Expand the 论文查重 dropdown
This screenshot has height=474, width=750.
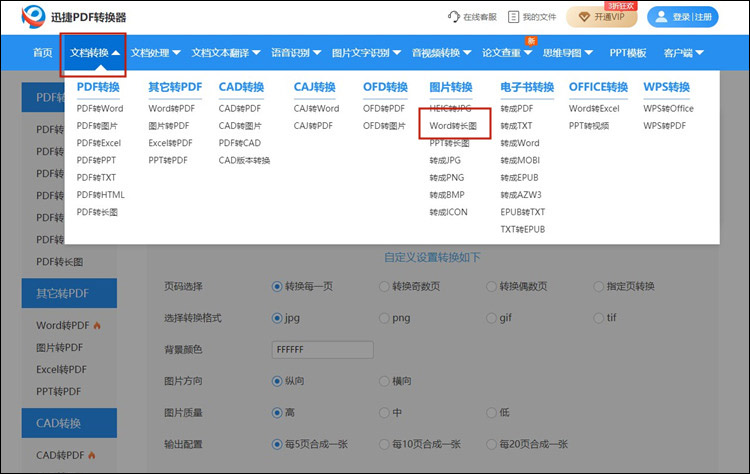coord(507,53)
